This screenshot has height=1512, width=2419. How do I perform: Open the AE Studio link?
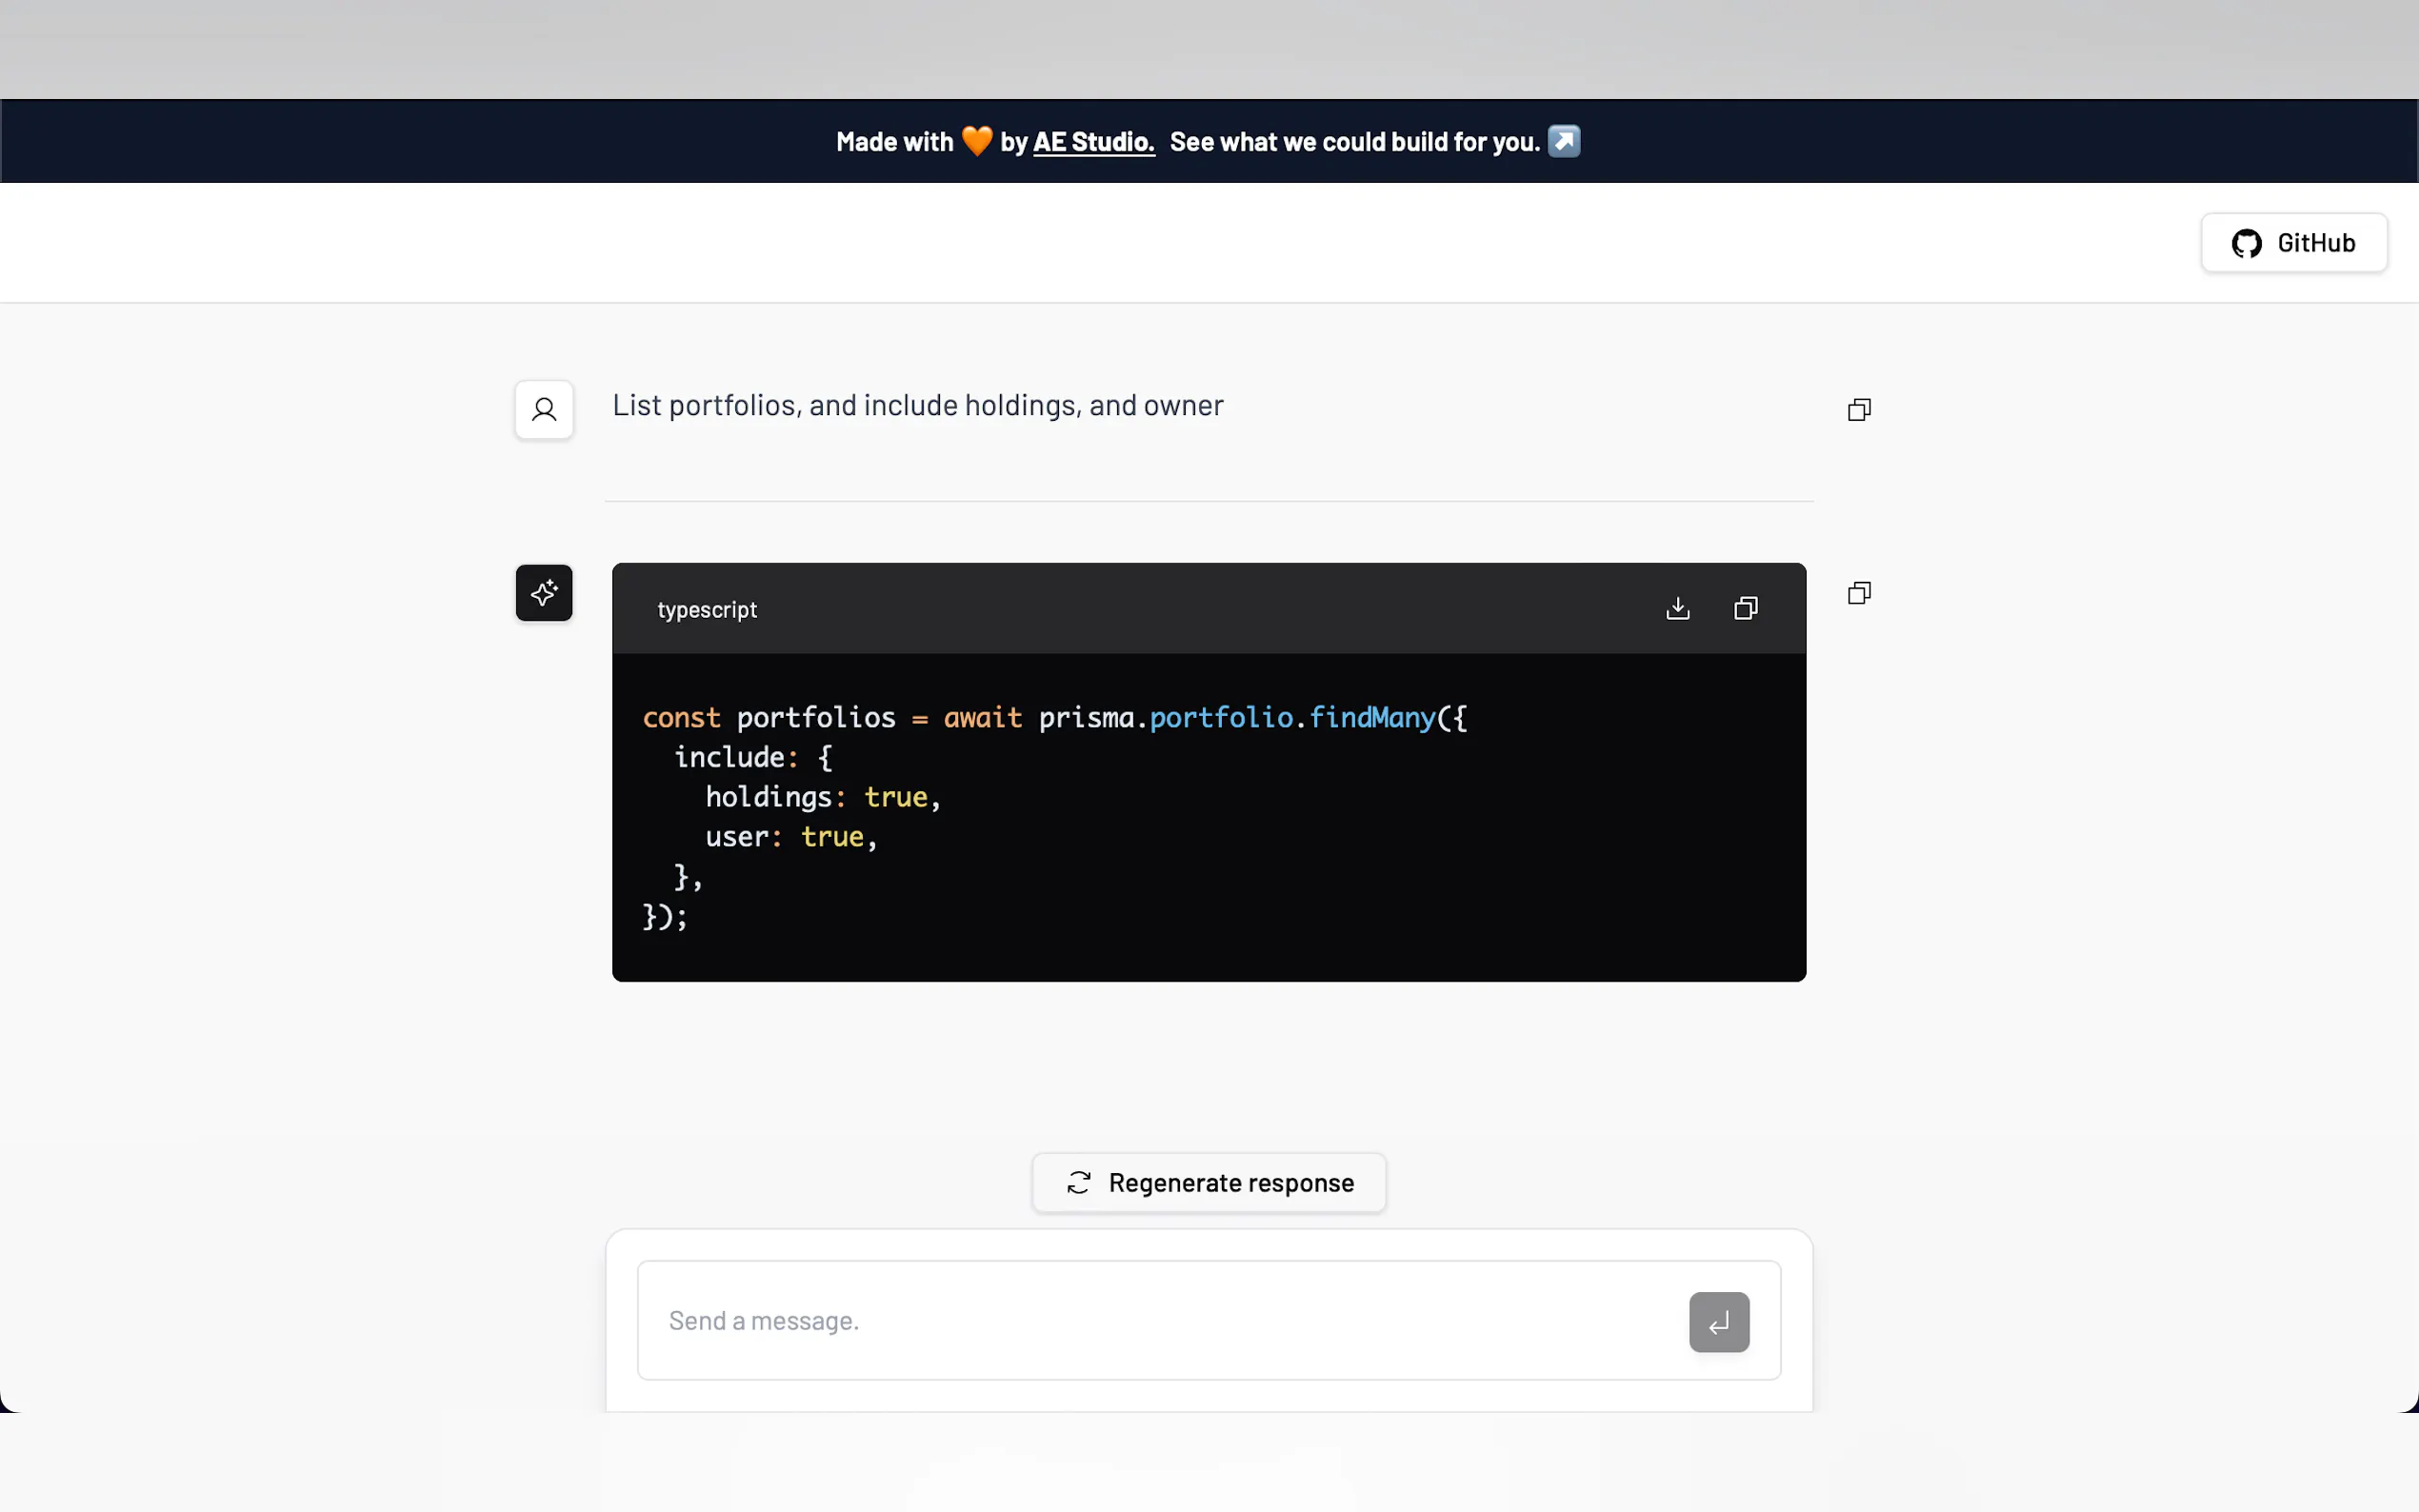(x=1093, y=142)
